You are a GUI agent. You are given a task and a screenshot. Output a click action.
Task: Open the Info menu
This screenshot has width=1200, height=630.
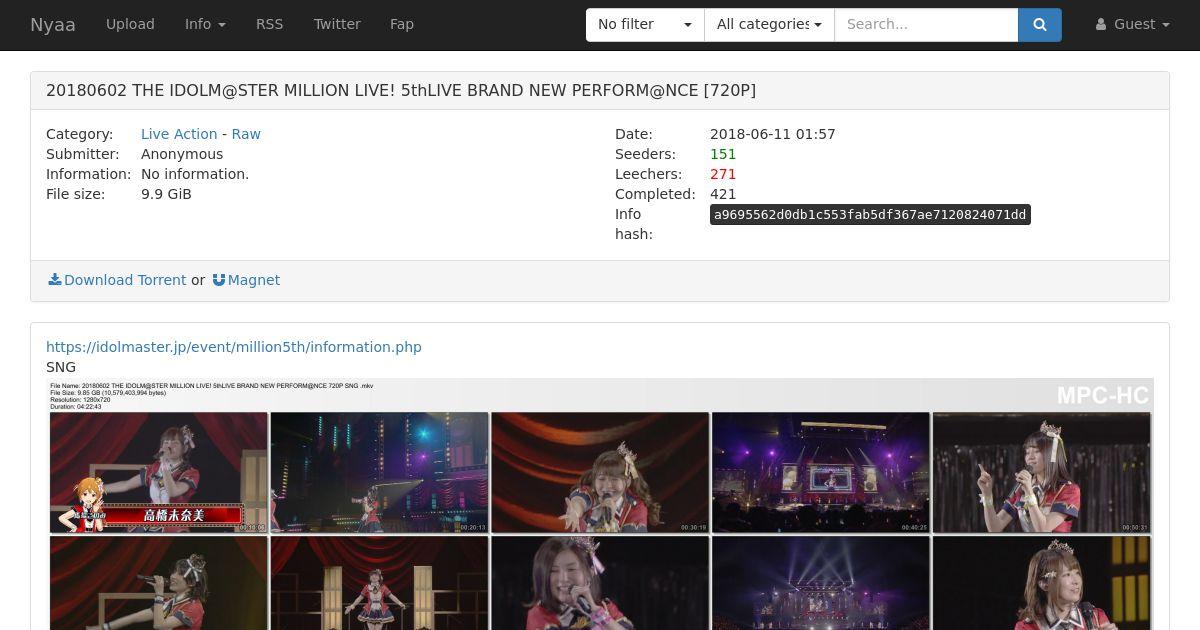205,24
